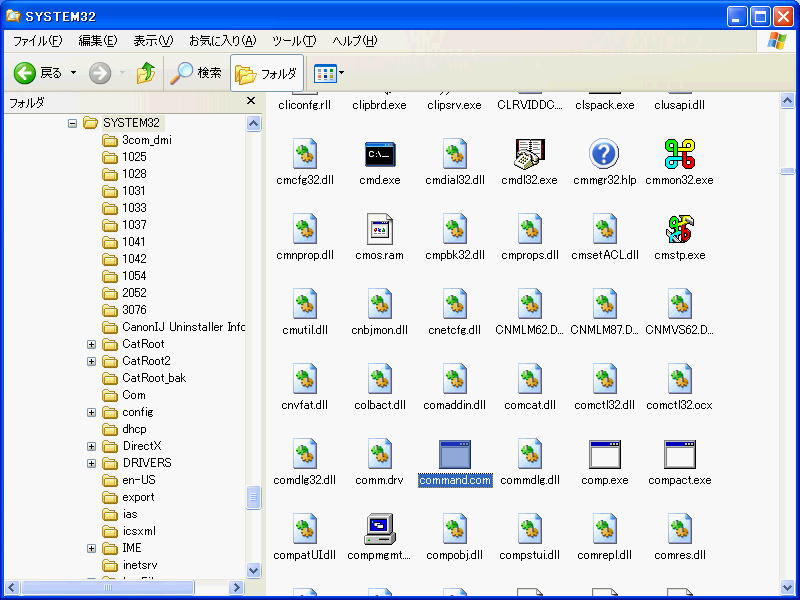Select the cmos.ram file icon
Viewport: 800px width, 600px height.
point(380,229)
